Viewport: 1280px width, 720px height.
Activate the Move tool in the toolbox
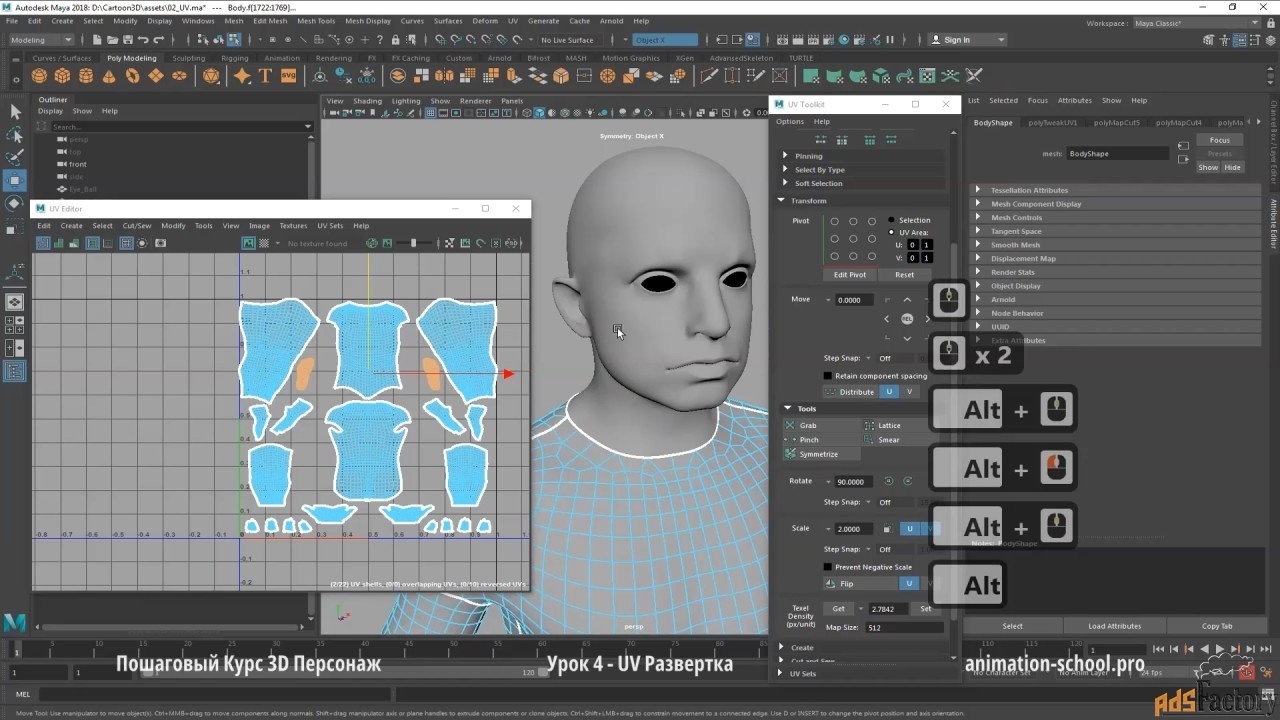coord(15,181)
